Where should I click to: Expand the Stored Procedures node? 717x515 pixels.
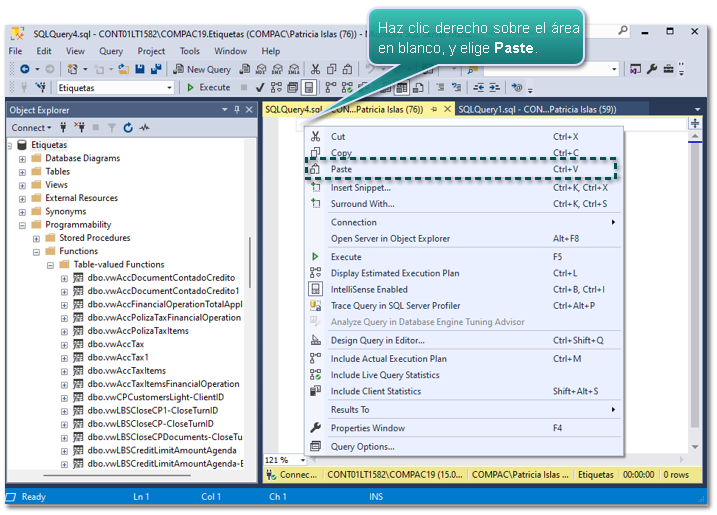pos(36,238)
